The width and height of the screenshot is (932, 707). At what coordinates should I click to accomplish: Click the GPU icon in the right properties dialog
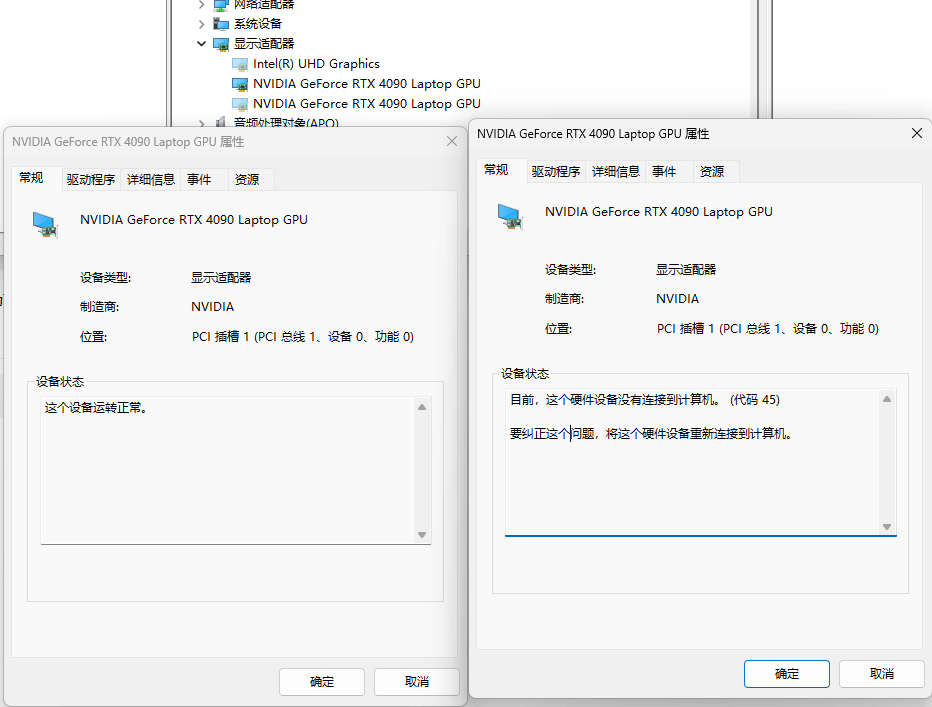click(x=511, y=215)
